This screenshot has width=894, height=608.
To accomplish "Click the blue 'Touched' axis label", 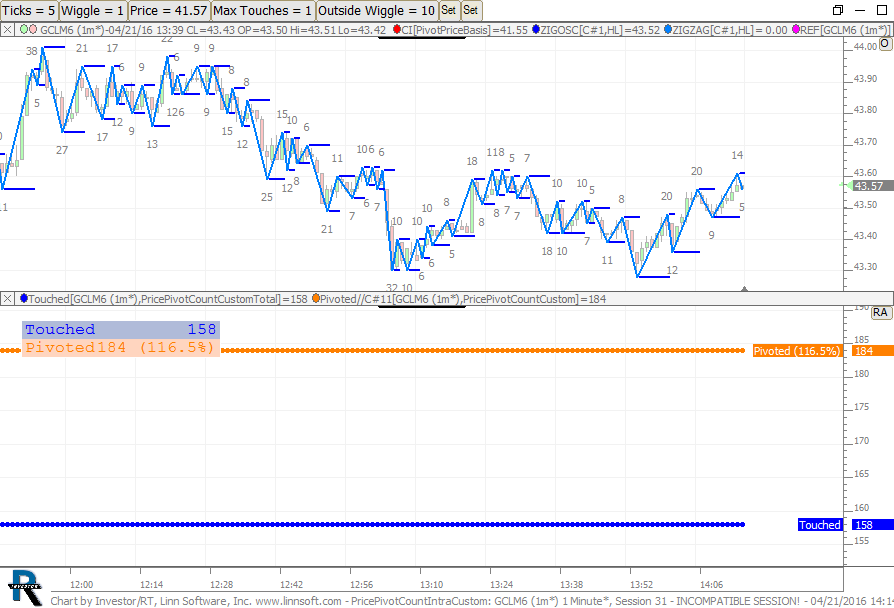I will (820, 525).
